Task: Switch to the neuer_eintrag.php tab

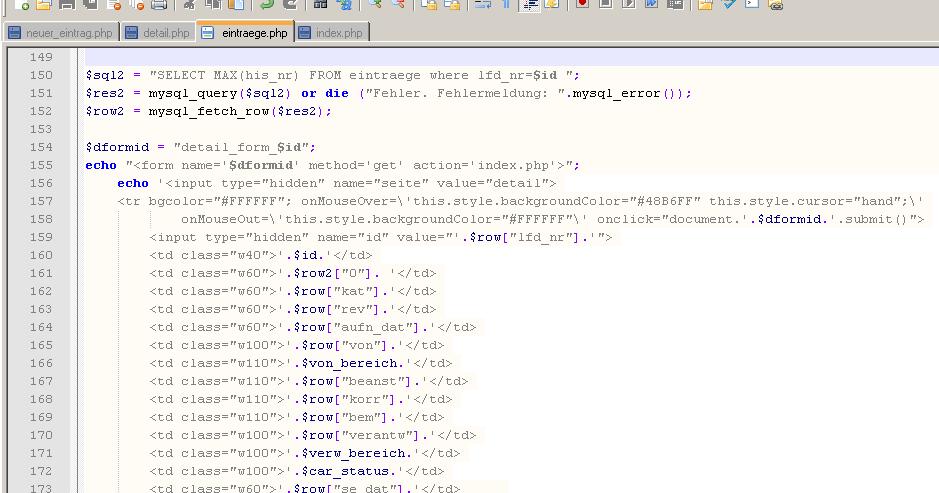Action: [60, 33]
